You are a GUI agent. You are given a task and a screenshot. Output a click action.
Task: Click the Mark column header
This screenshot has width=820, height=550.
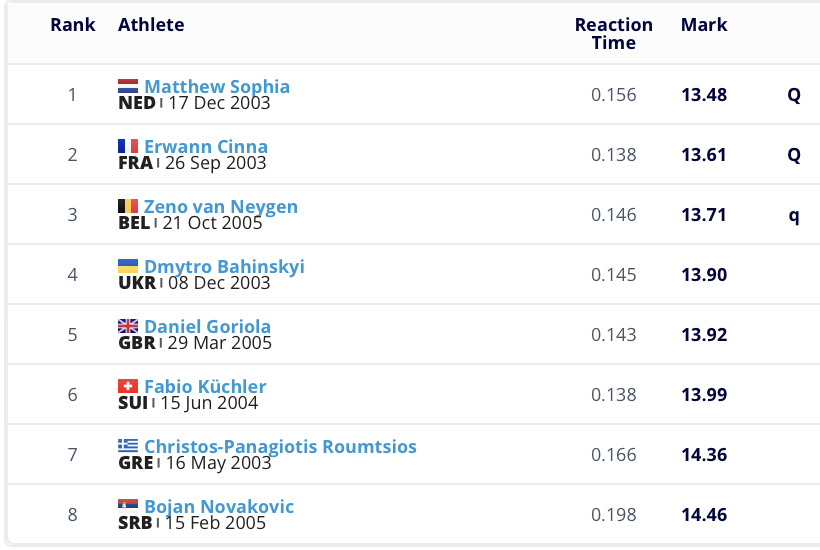[x=704, y=25]
